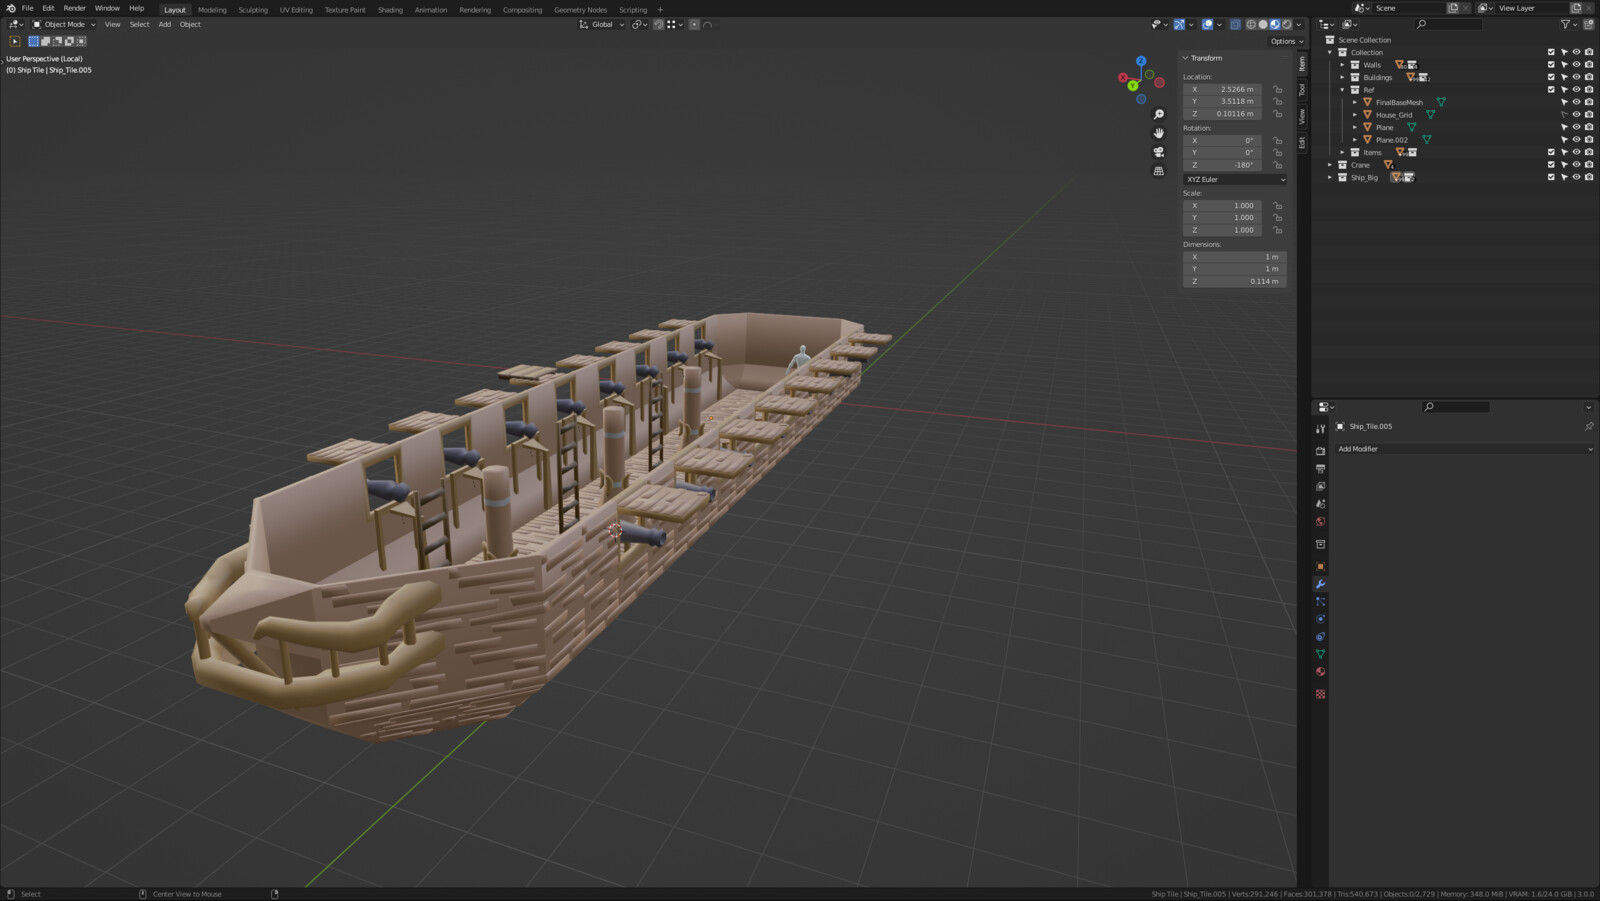The width and height of the screenshot is (1600, 901).
Task: Hide the Crane collection with eye icon
Action: (1576, 165)
